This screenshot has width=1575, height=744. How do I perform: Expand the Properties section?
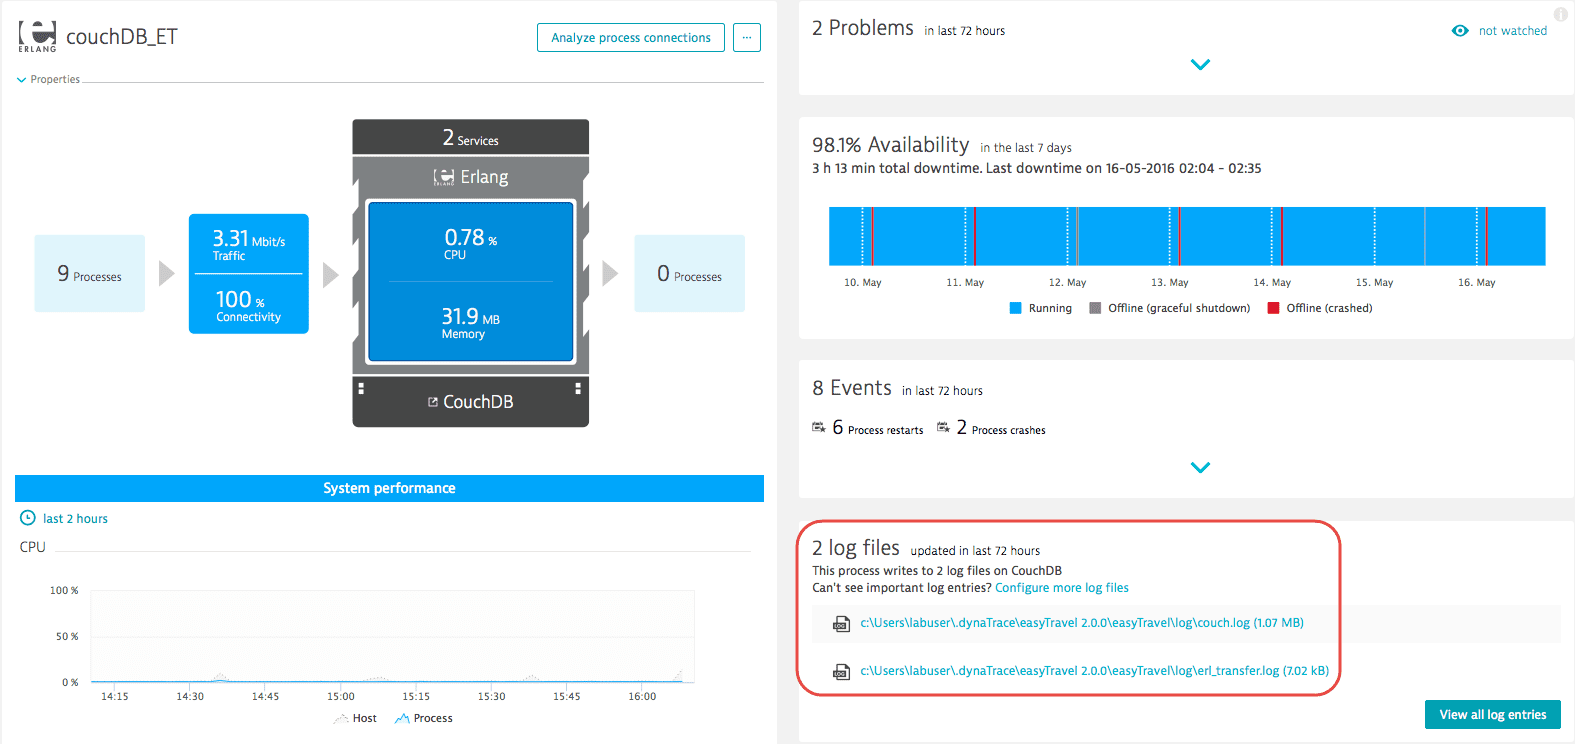point(48,79)
